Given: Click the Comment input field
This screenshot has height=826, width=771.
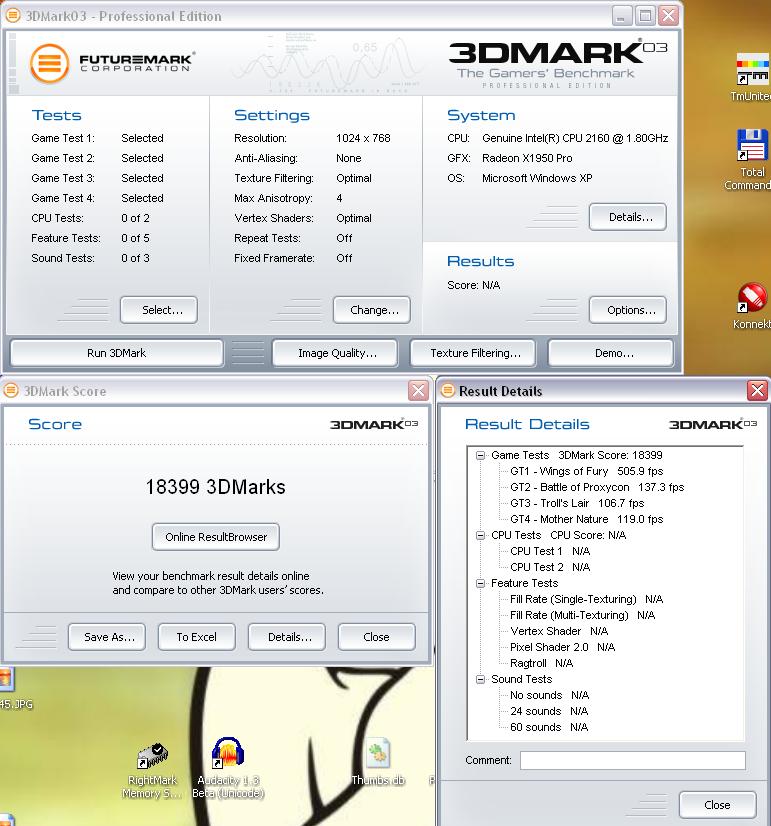Looking at the screenshot, I should pos(633,760).
